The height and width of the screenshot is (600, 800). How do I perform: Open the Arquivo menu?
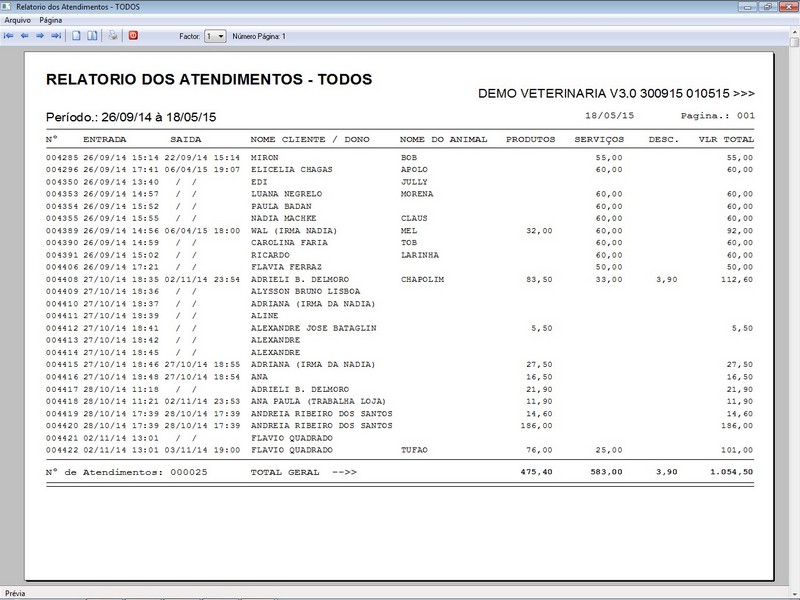17,20
